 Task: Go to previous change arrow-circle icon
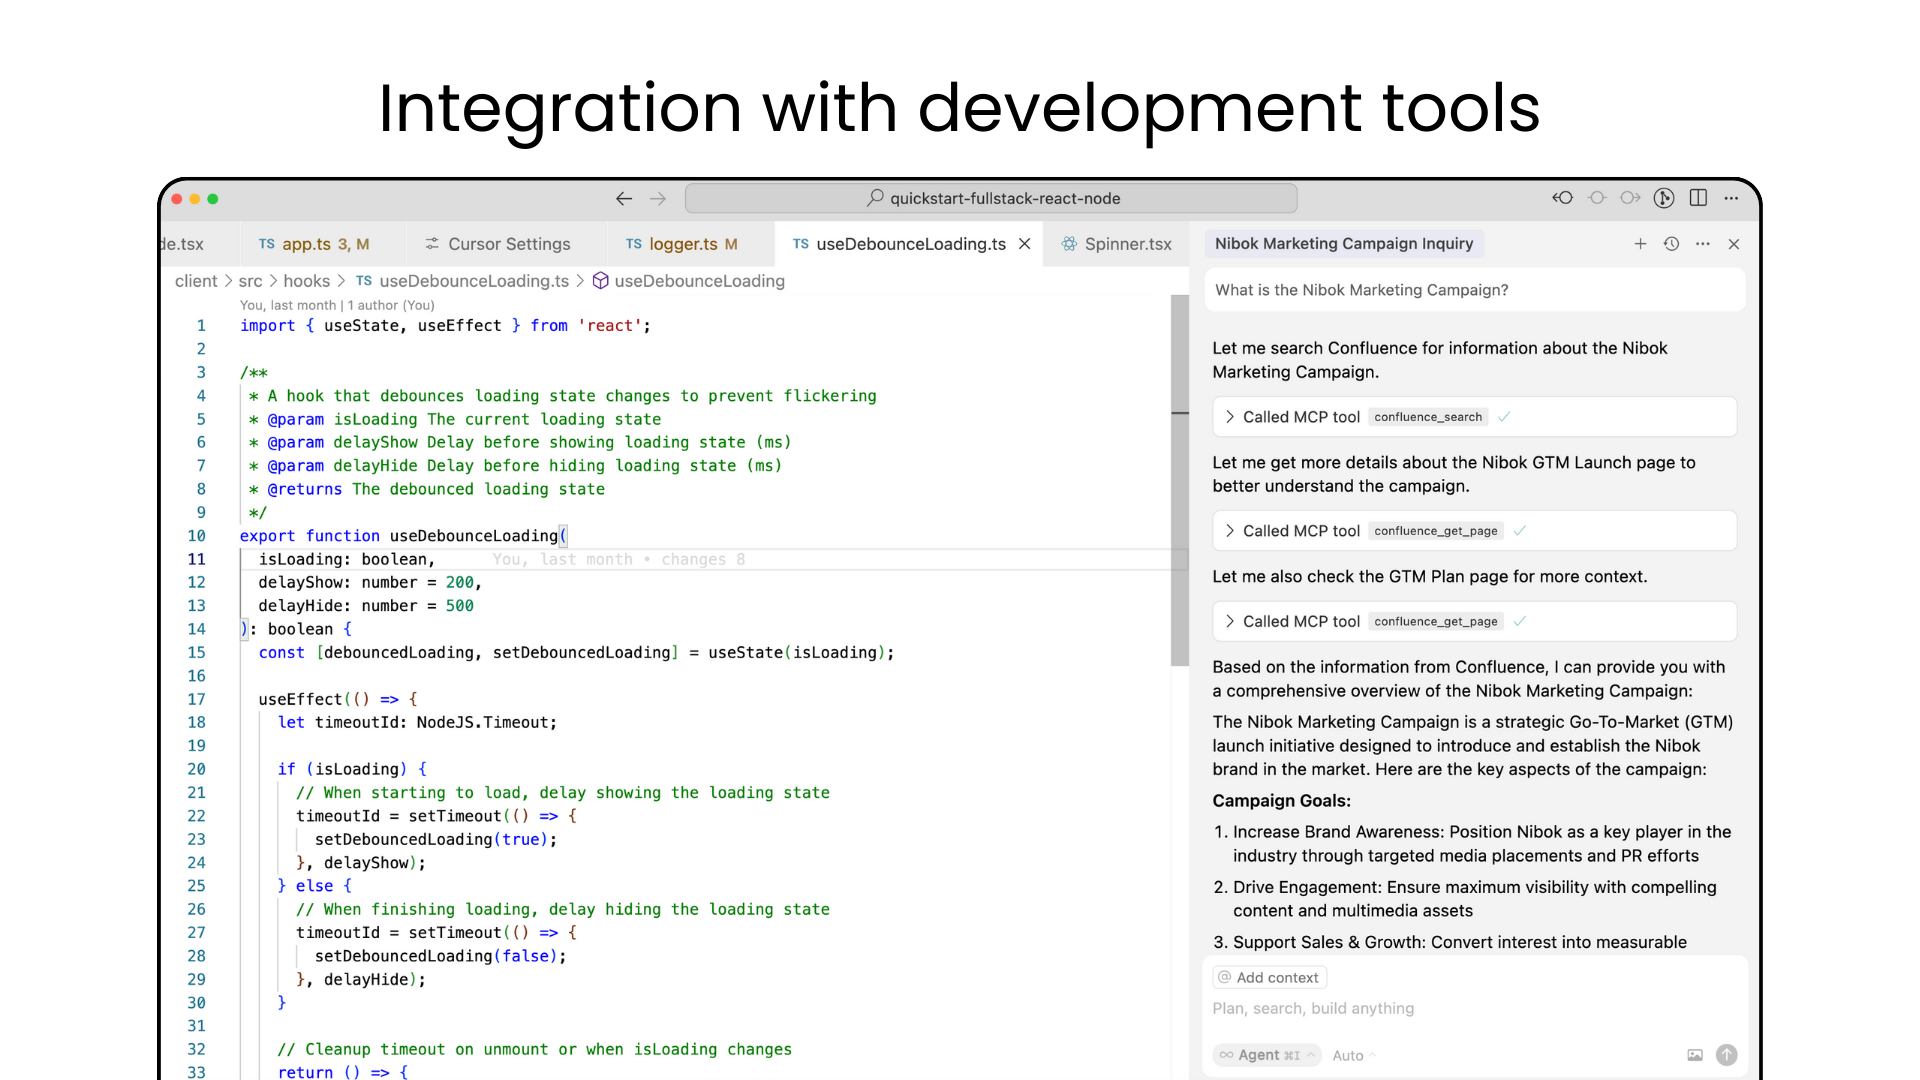tap(1563, 198)
